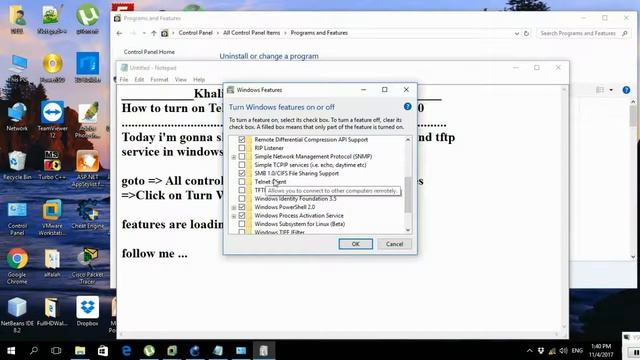Open Microsoft Edge from the taskbar
This screenshot has width=640, height=360.
coord(127,351)
